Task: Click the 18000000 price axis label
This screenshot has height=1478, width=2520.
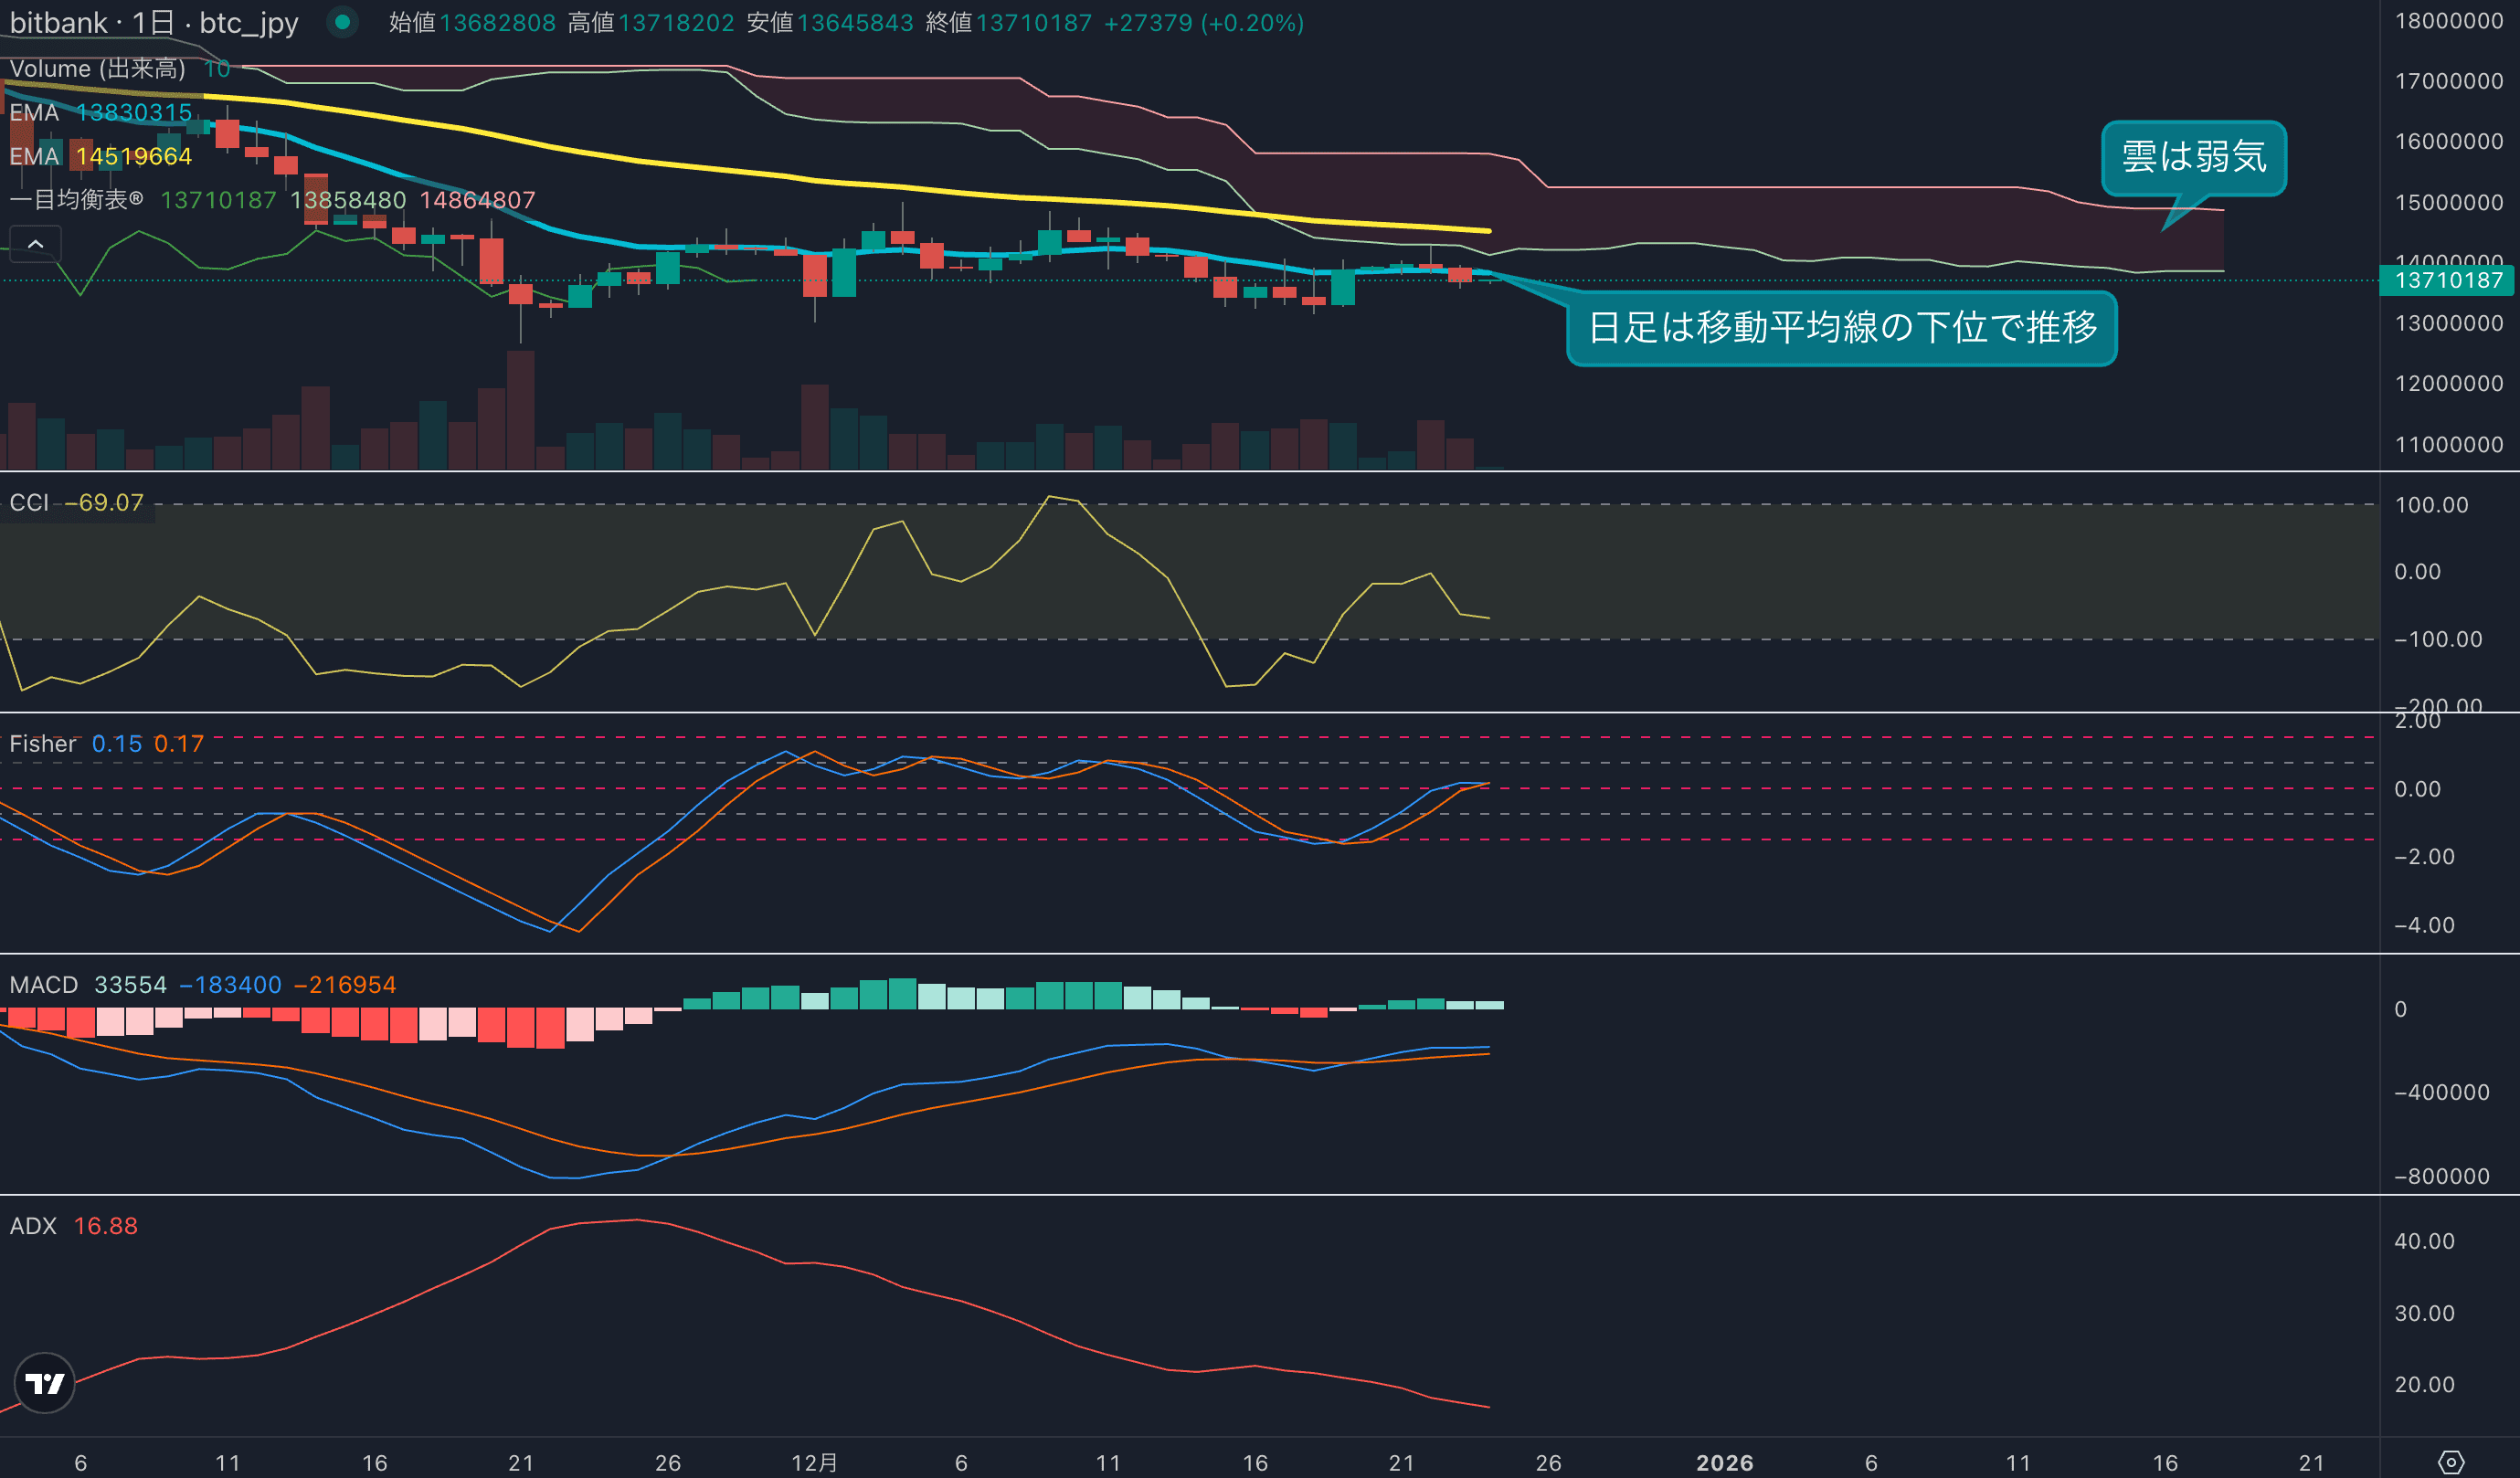Action: click(2448, 21)
